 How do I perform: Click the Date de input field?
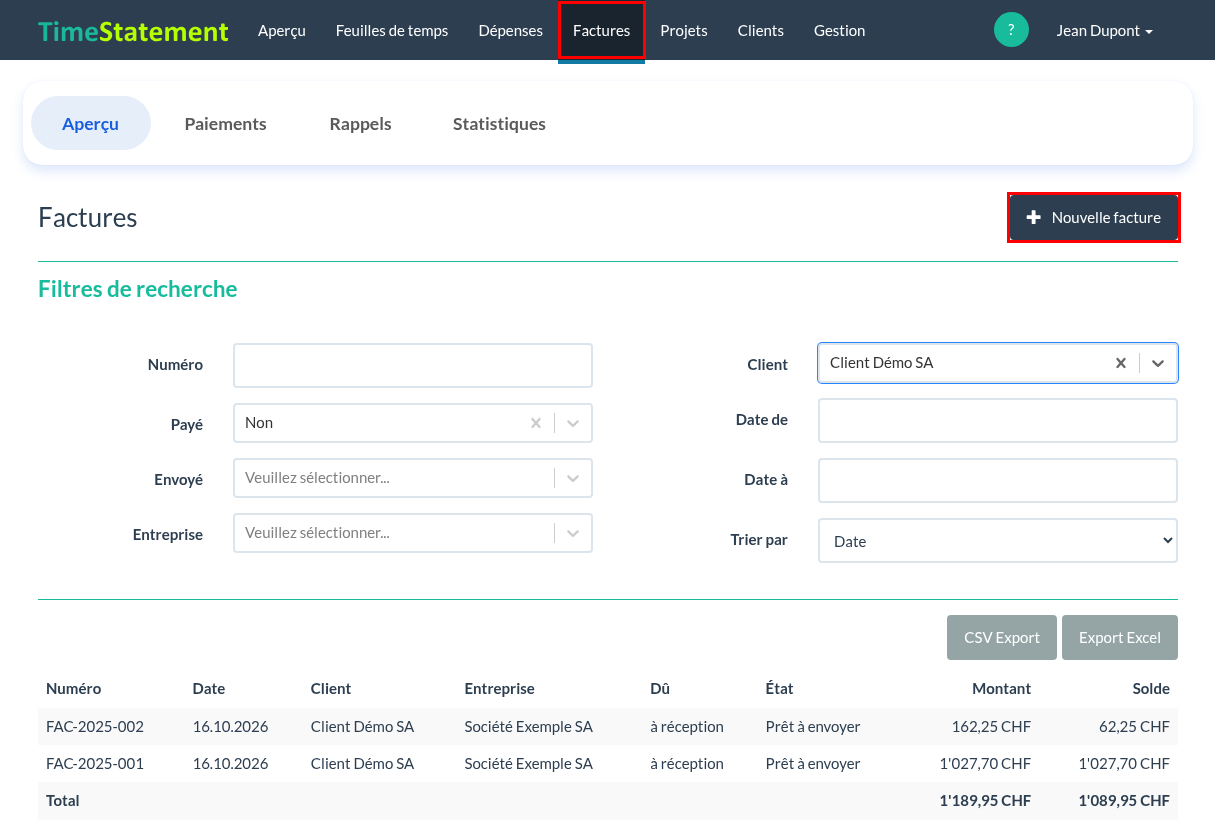pyautogui.click(x=998, y=420)
